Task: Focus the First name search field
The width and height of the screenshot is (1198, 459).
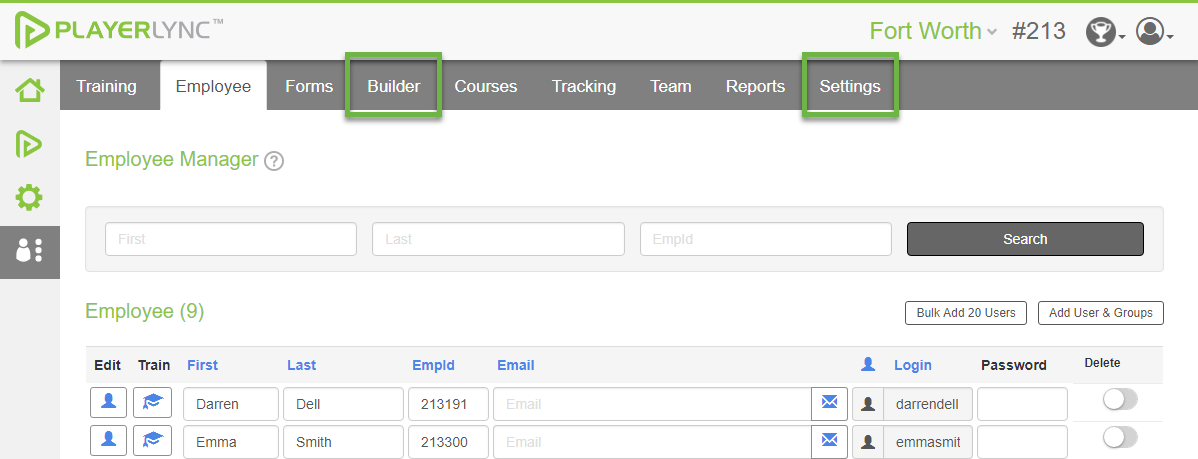Action: pyautogui.click(x=231, y=239)
